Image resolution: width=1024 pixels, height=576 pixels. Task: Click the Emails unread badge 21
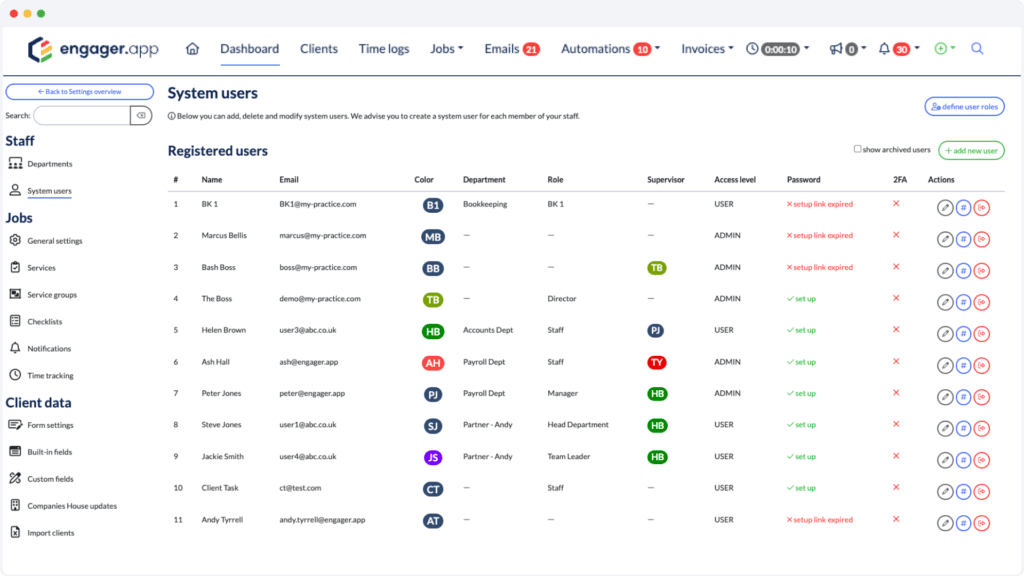click(532, 50)
